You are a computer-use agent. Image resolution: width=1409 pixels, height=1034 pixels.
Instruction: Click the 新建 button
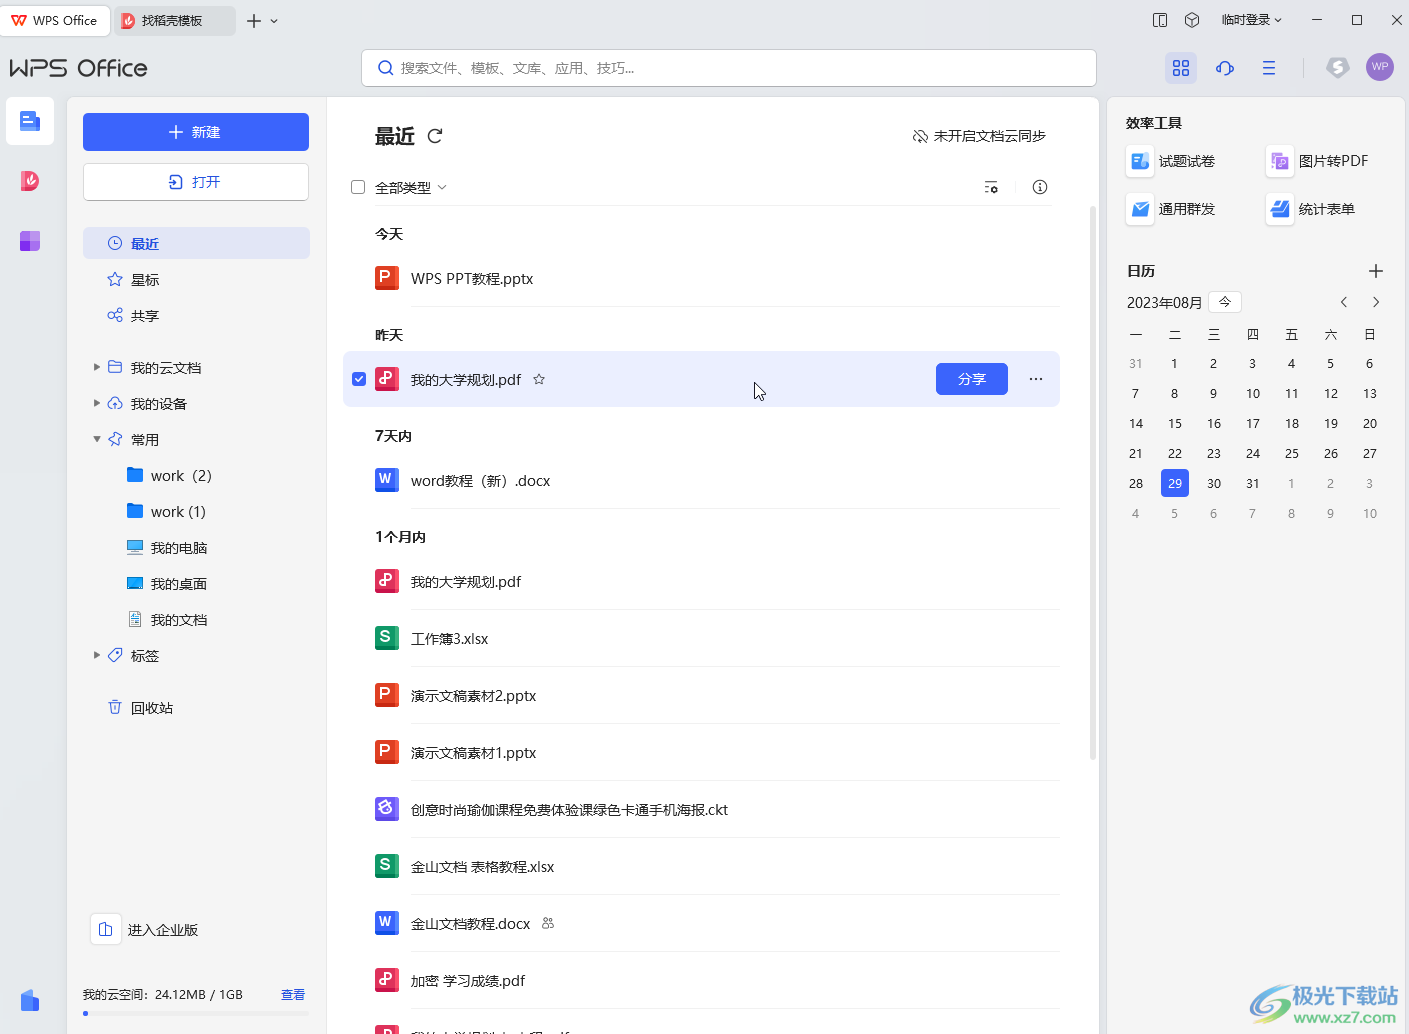click(196, 132)
